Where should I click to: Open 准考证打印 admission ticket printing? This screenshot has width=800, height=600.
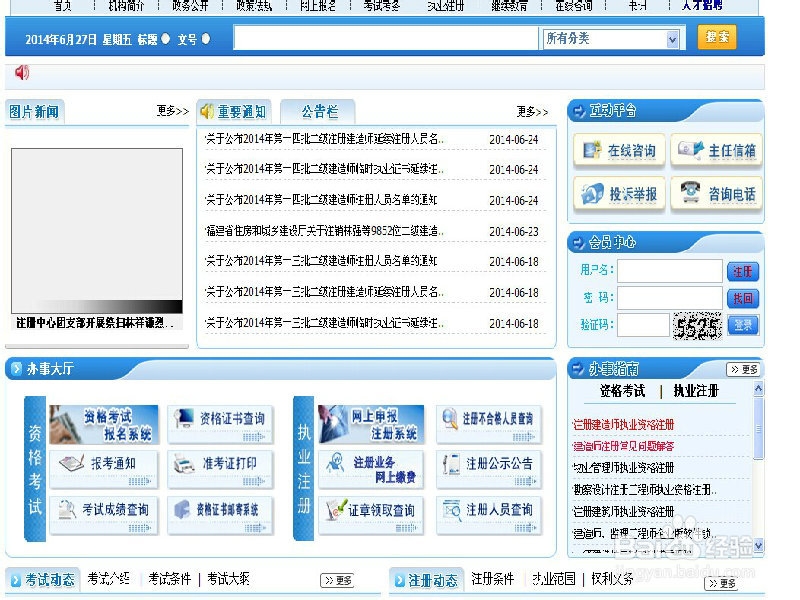tap(220, 469)
